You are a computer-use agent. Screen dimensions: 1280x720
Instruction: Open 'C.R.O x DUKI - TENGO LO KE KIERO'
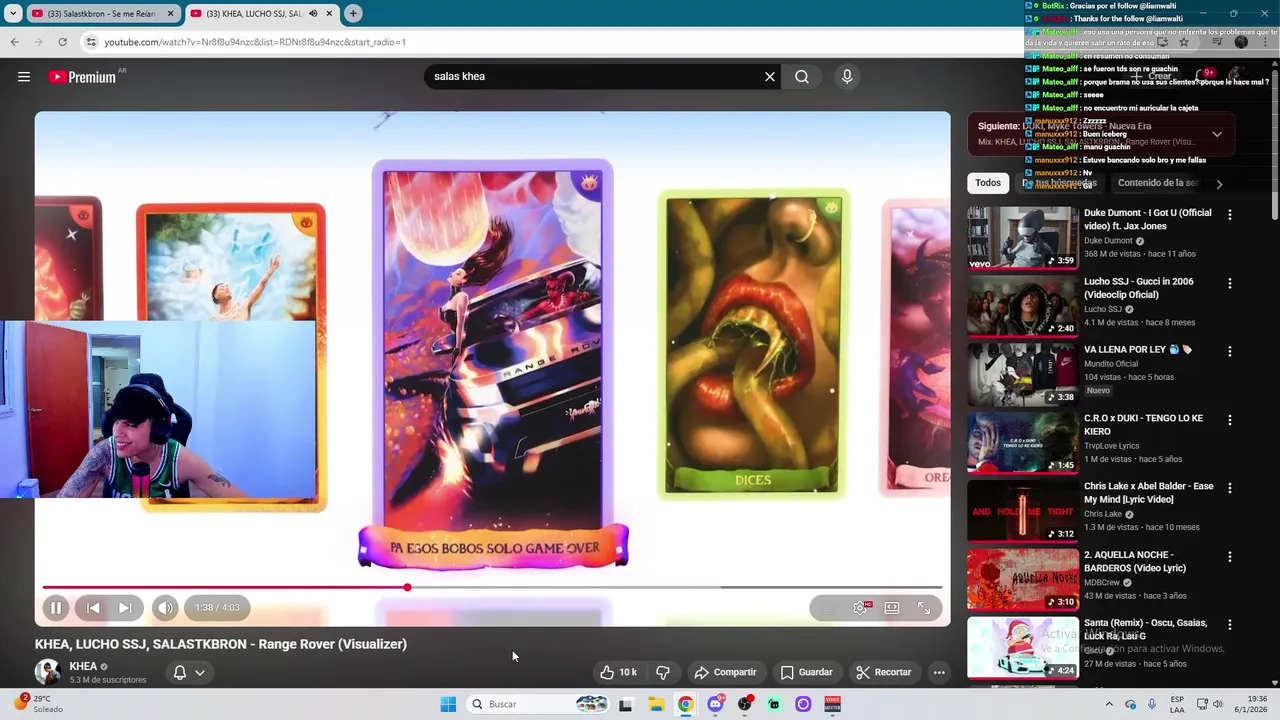coord(1143,425)
